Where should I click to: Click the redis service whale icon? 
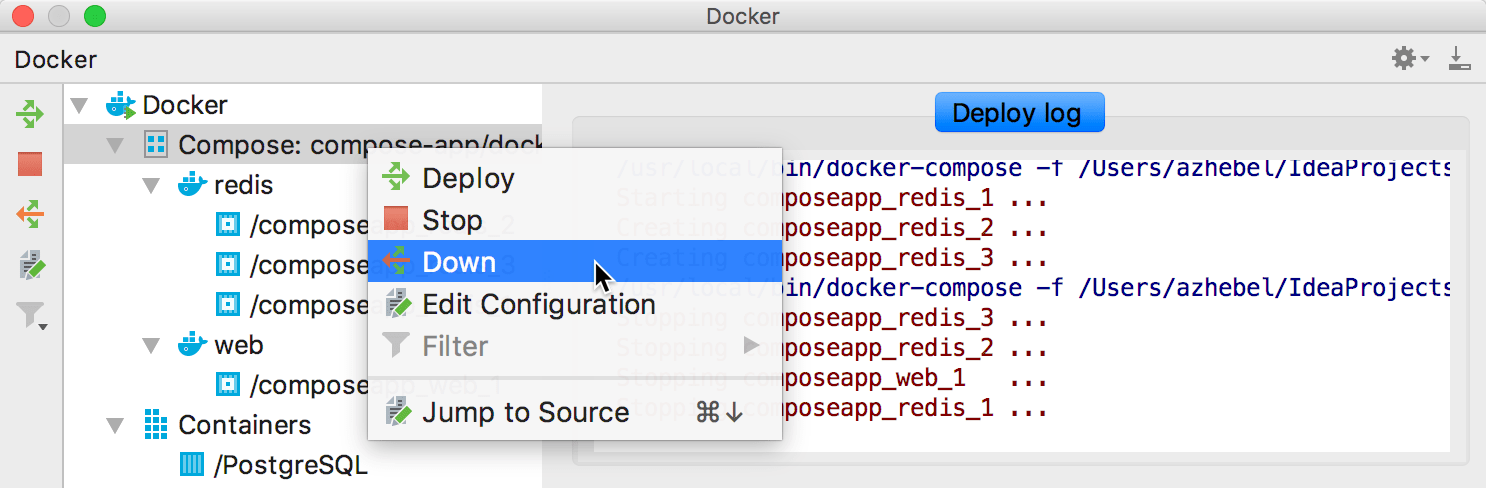point(192,185)
